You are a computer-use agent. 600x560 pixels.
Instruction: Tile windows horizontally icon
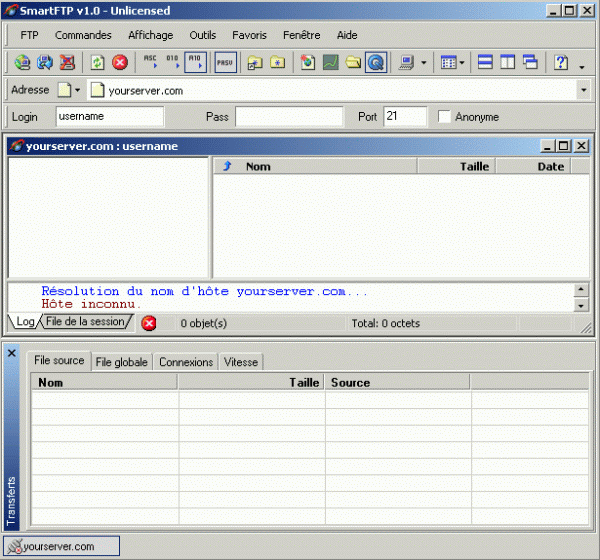[485, 62]
